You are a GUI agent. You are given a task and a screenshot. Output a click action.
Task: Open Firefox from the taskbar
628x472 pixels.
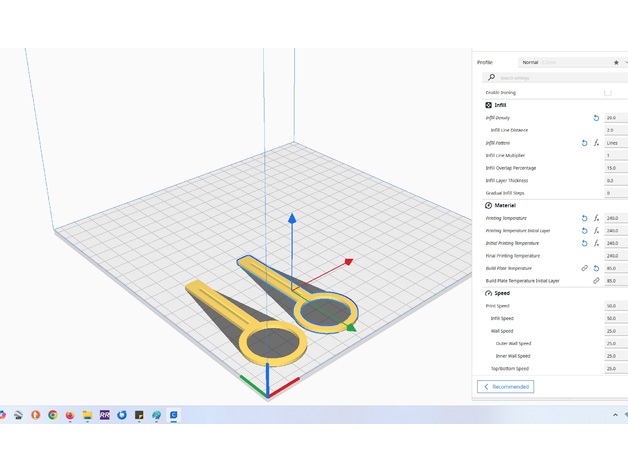[x=69, y=414]
